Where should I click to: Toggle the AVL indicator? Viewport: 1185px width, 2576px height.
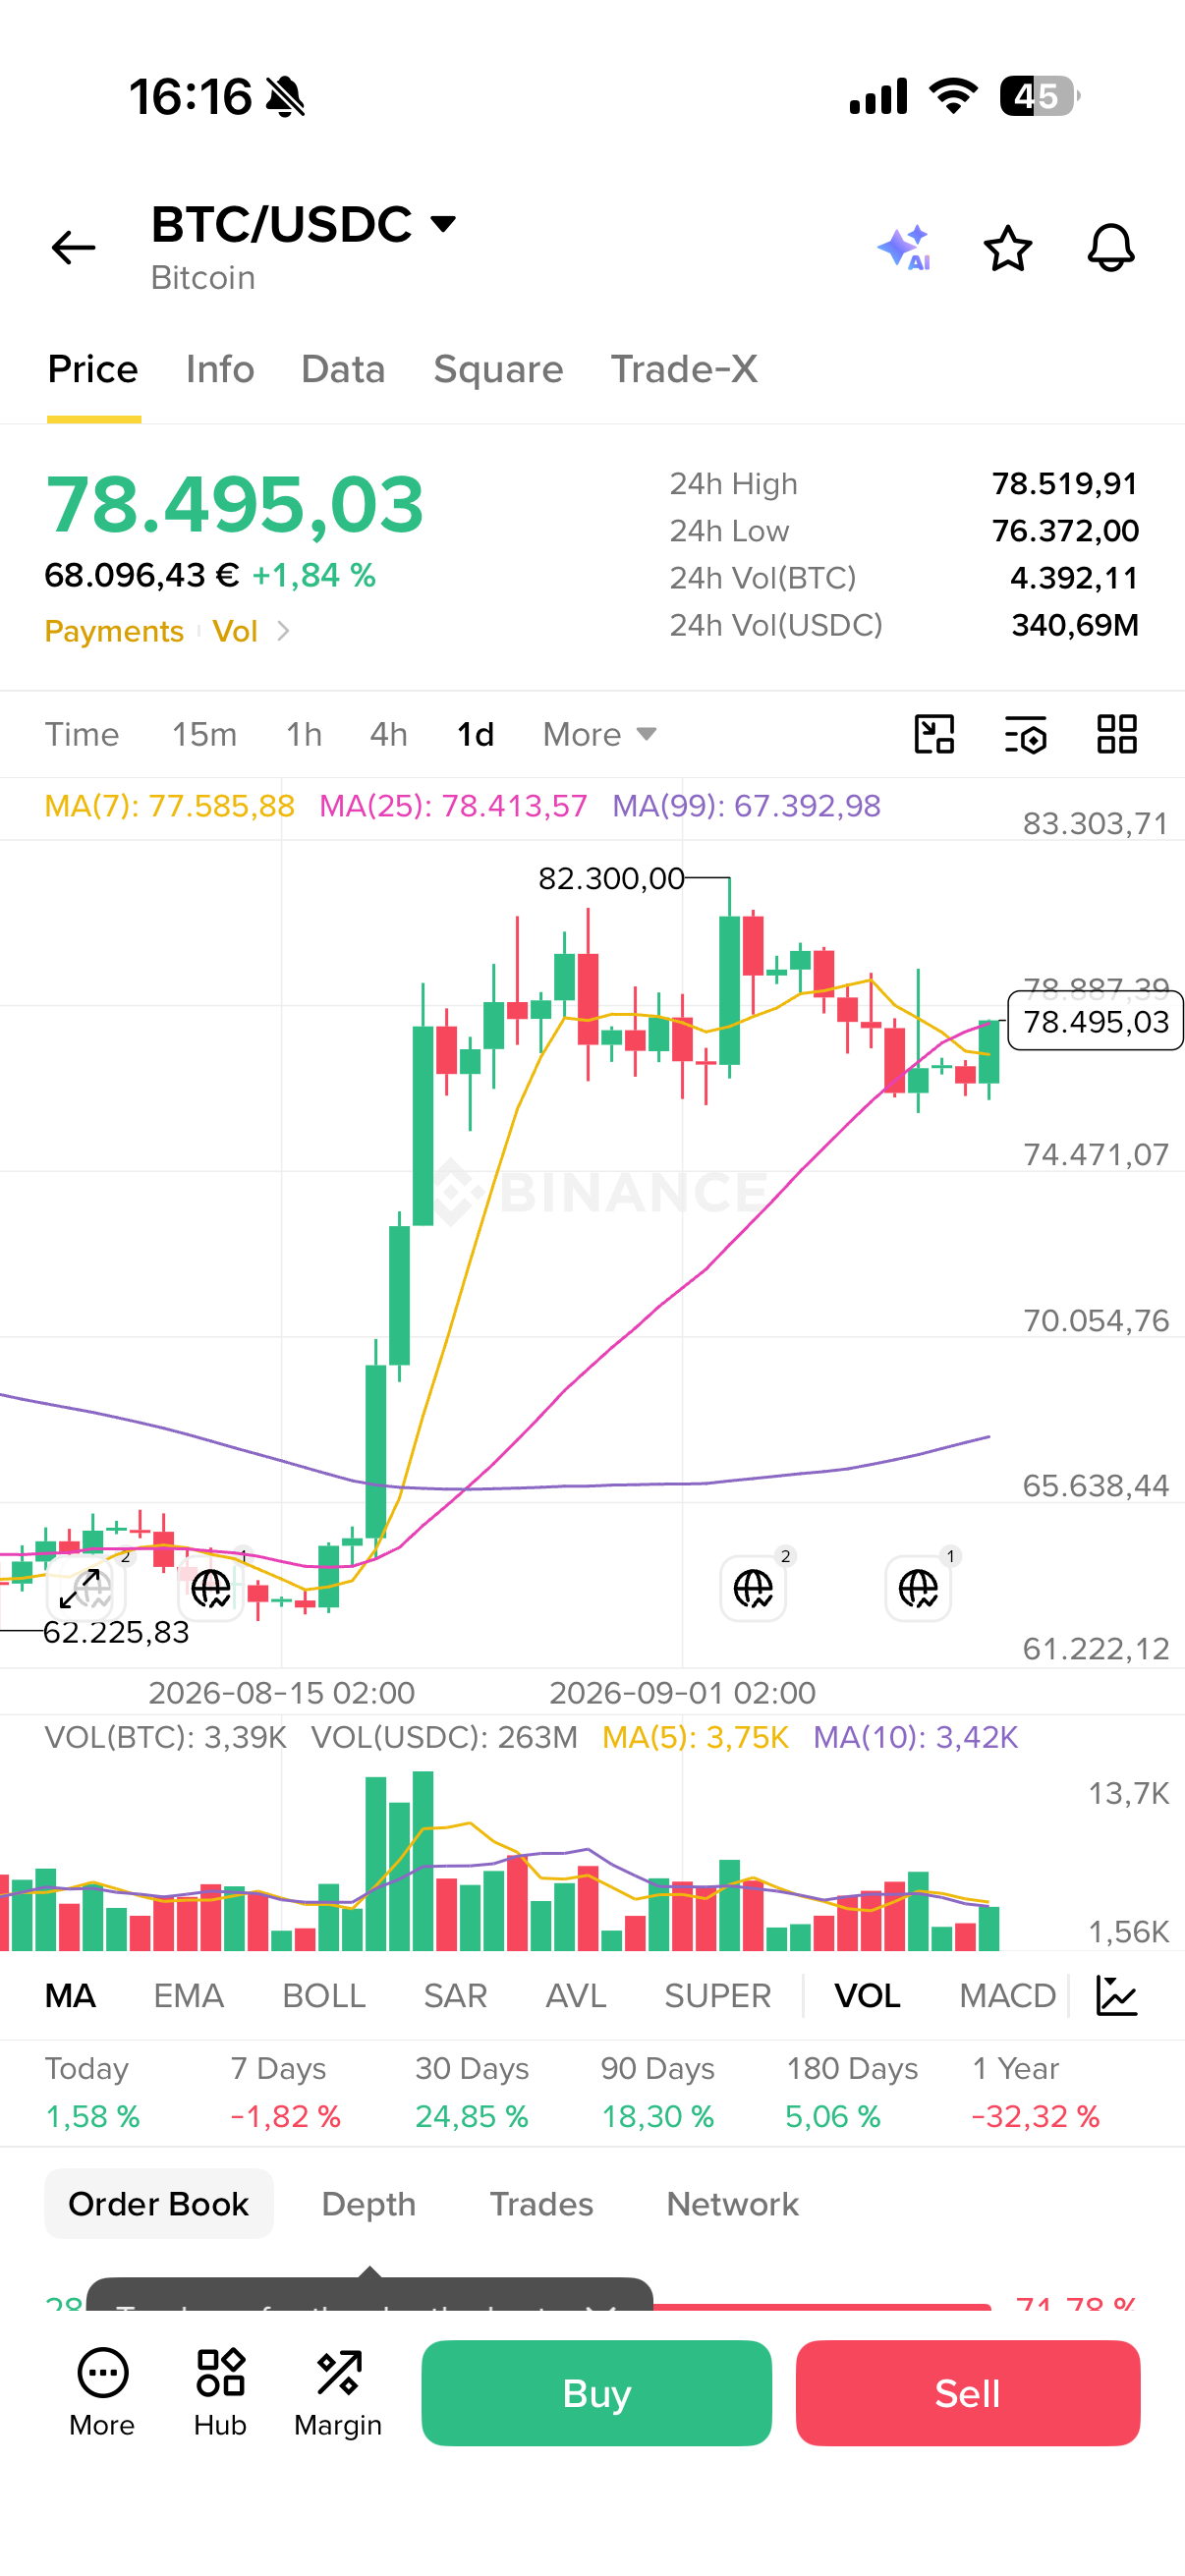[576, 1996]
